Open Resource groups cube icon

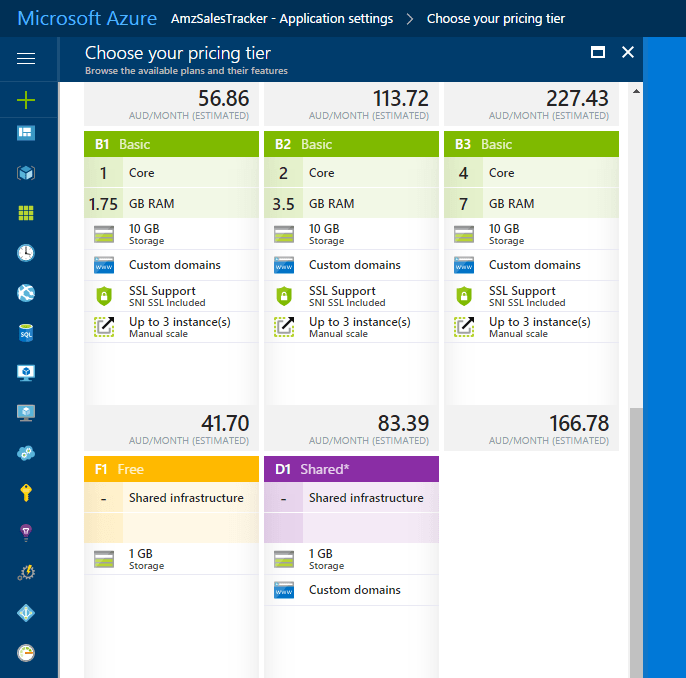click(26, 173)
